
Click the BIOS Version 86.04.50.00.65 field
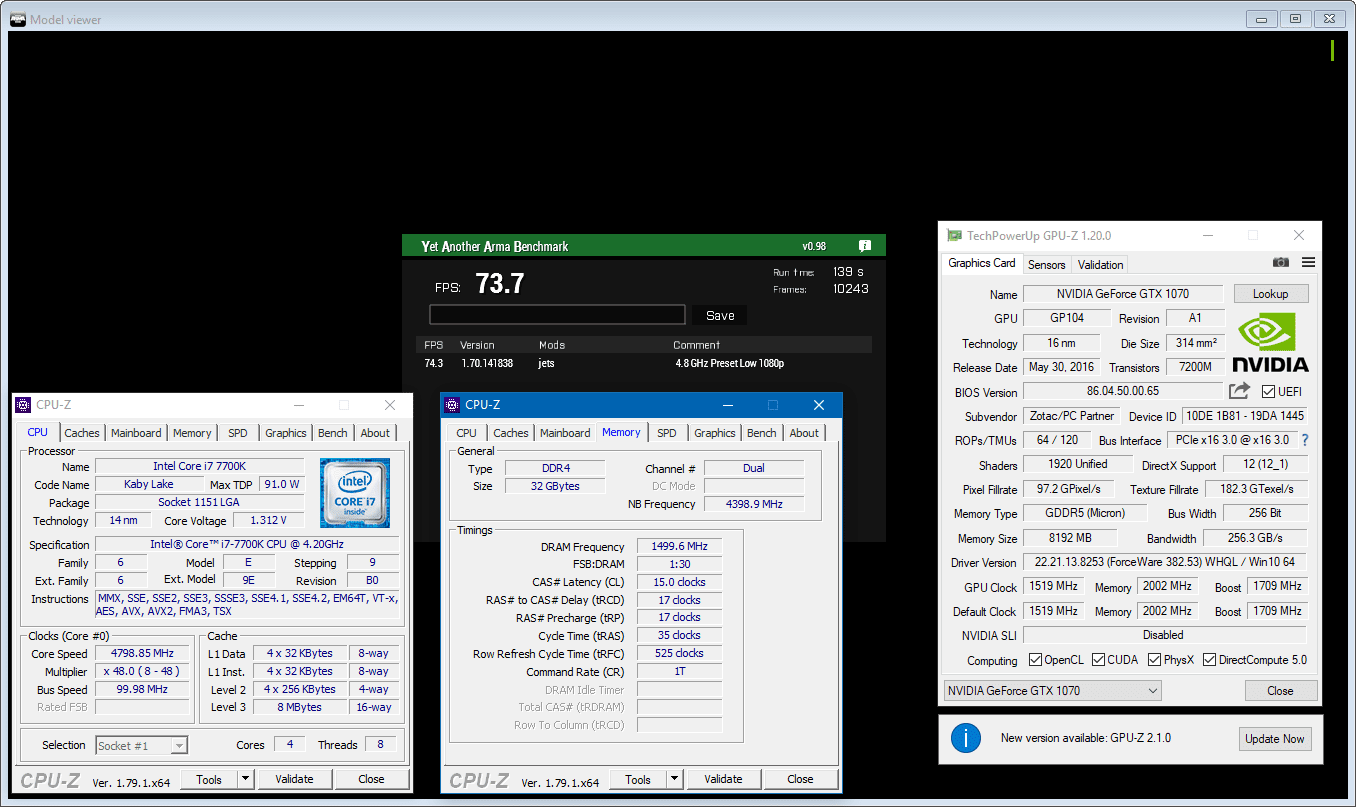point(1122,391)
